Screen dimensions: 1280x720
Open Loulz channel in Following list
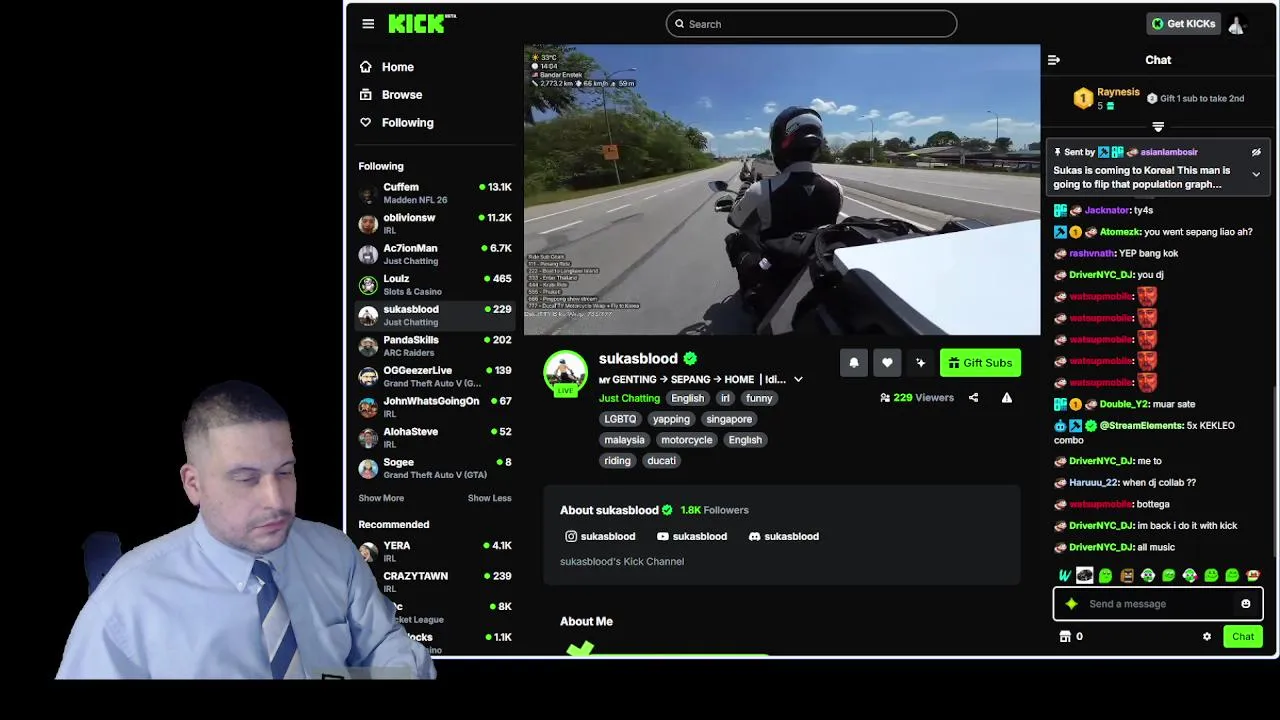tap(435, 285)
